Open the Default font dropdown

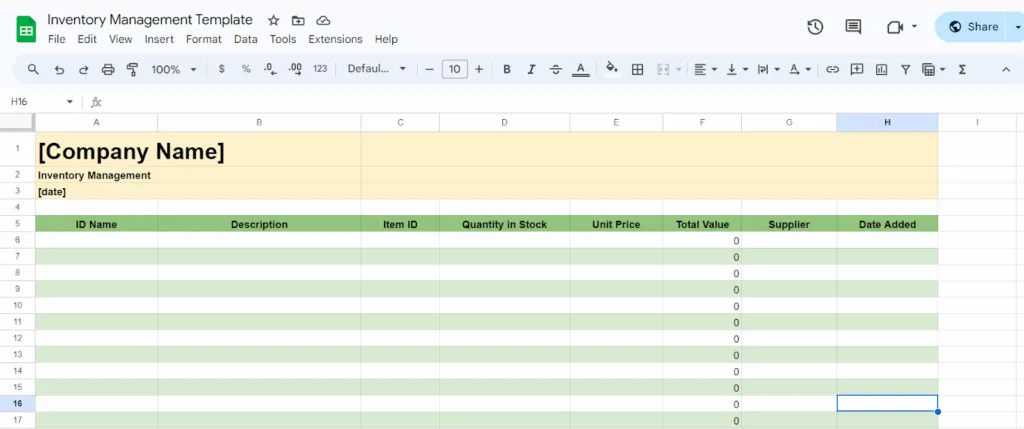377,69
